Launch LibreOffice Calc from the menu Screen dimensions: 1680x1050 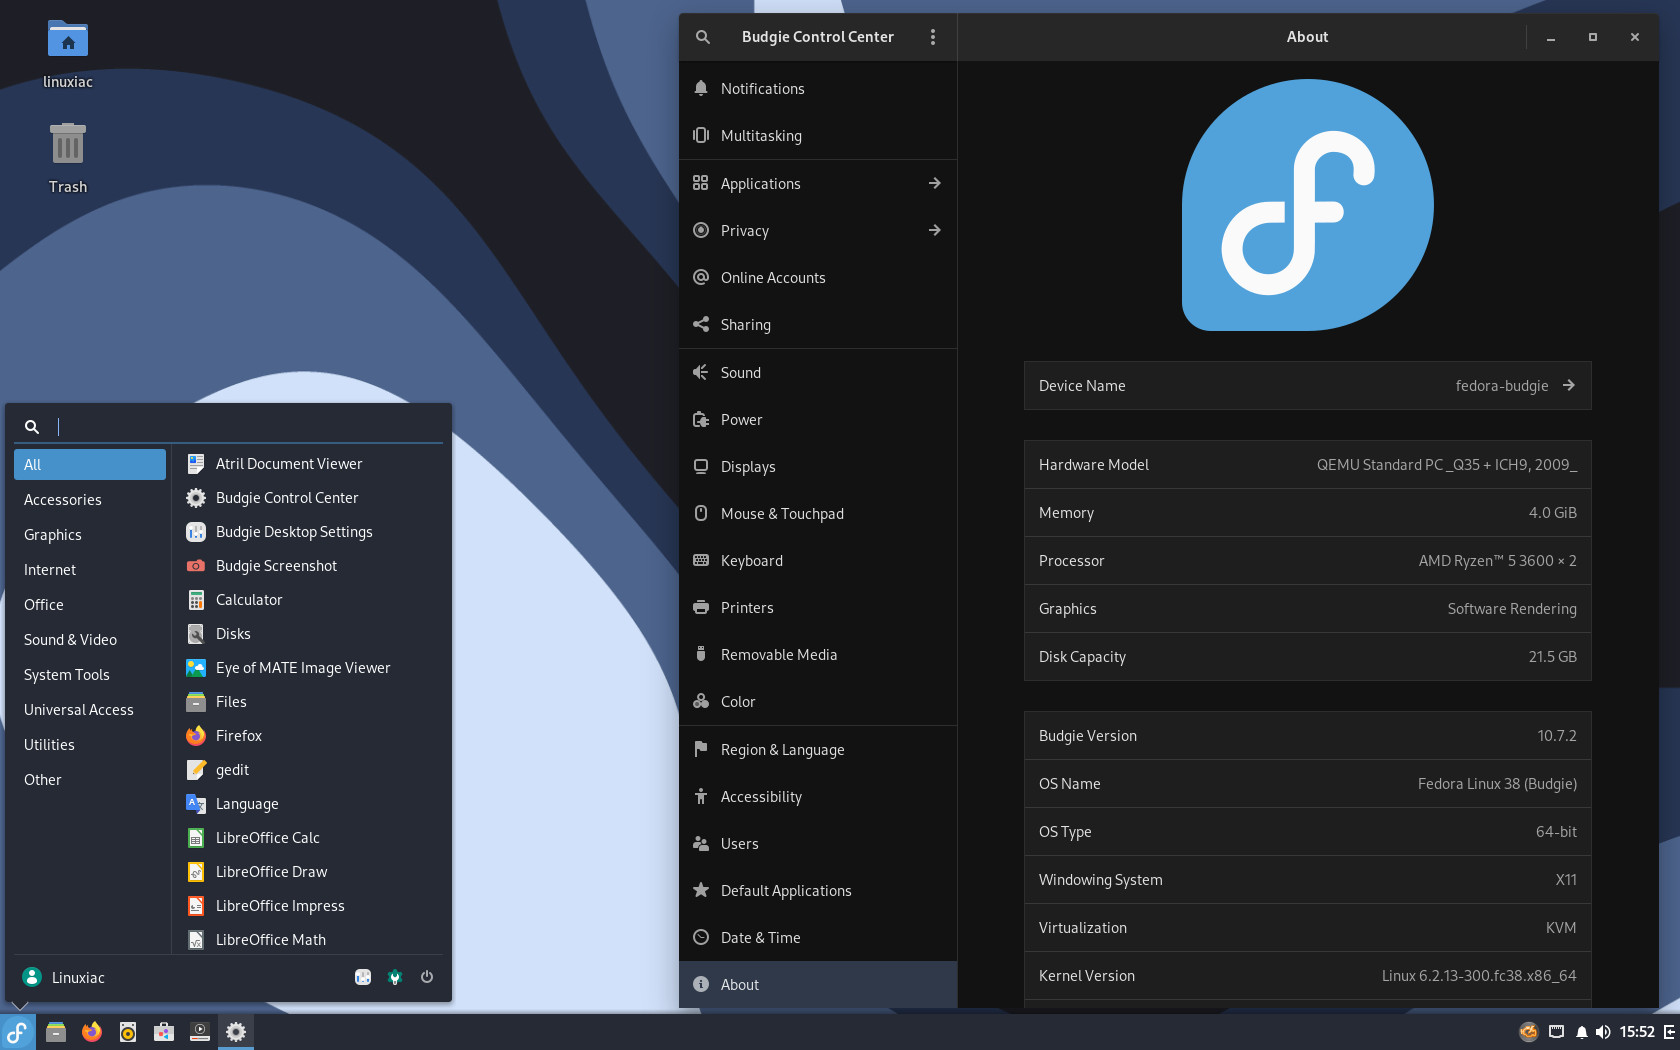coord(308,838)
